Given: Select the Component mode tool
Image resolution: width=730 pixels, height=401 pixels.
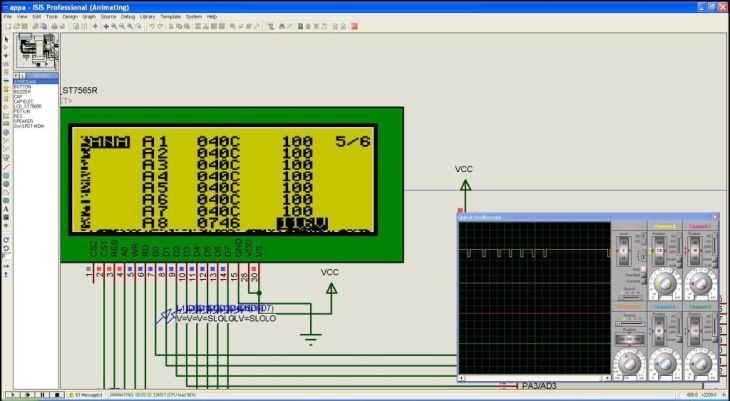Looking at the screenshot, I should tap(6, 47).
